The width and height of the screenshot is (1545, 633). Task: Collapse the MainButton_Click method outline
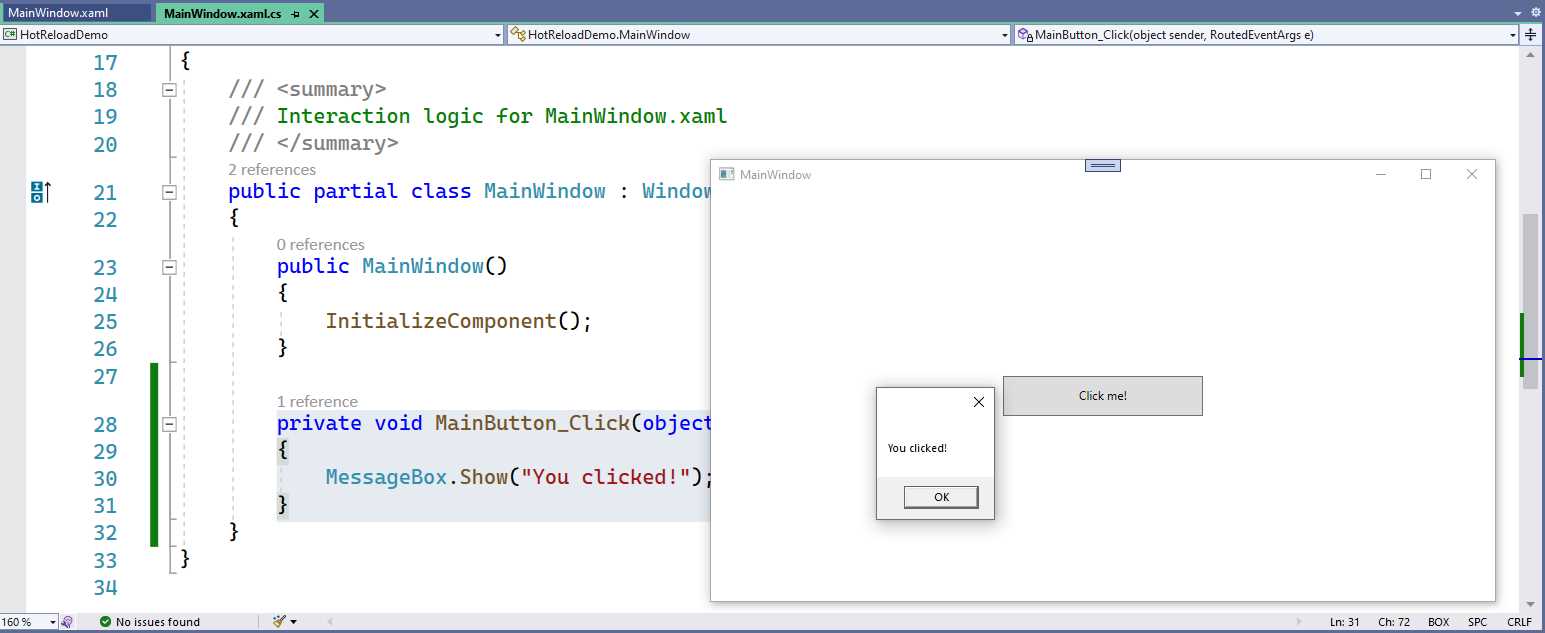170,424
